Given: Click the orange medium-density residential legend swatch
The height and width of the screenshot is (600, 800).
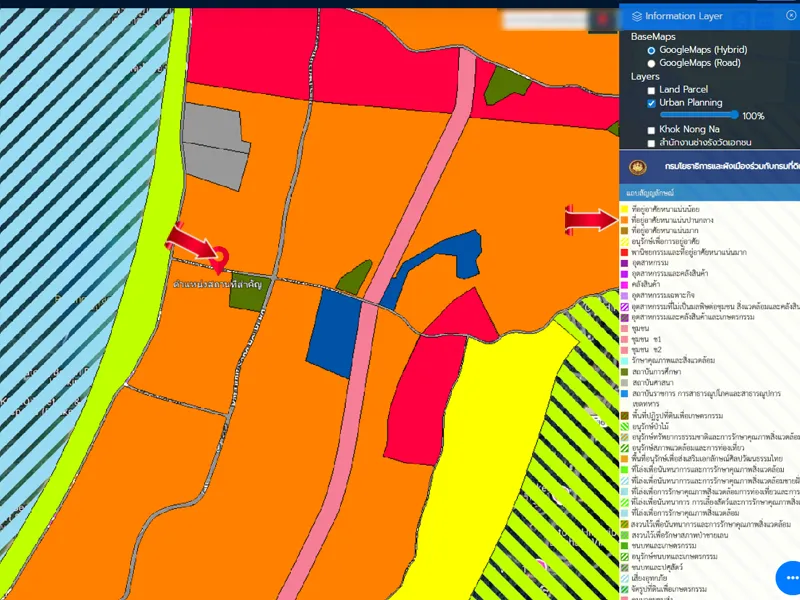Looking at the screenshot, I should (624, 219).
